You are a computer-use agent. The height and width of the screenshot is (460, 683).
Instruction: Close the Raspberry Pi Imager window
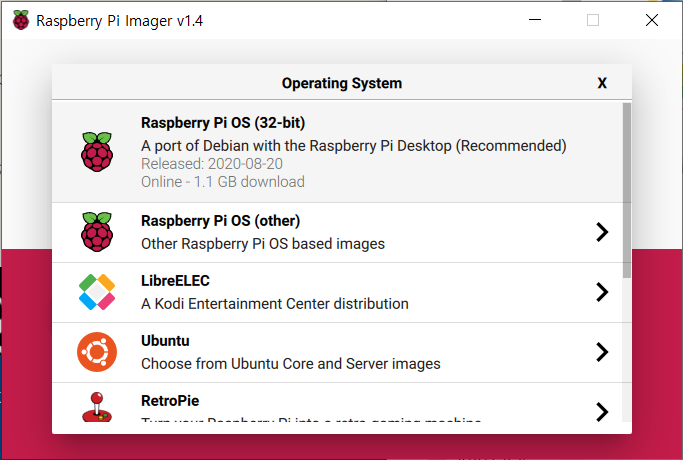tap(652, 20)
